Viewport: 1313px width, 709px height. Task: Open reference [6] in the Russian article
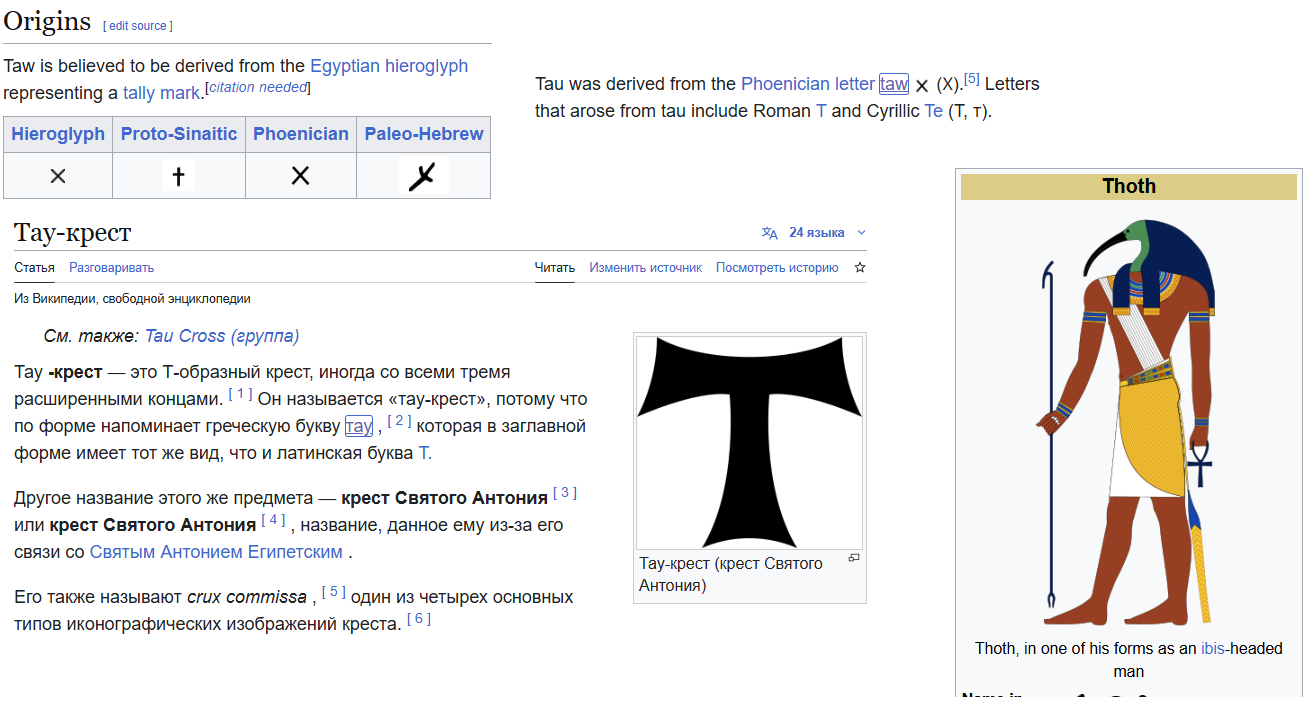(x=419, y=618)
